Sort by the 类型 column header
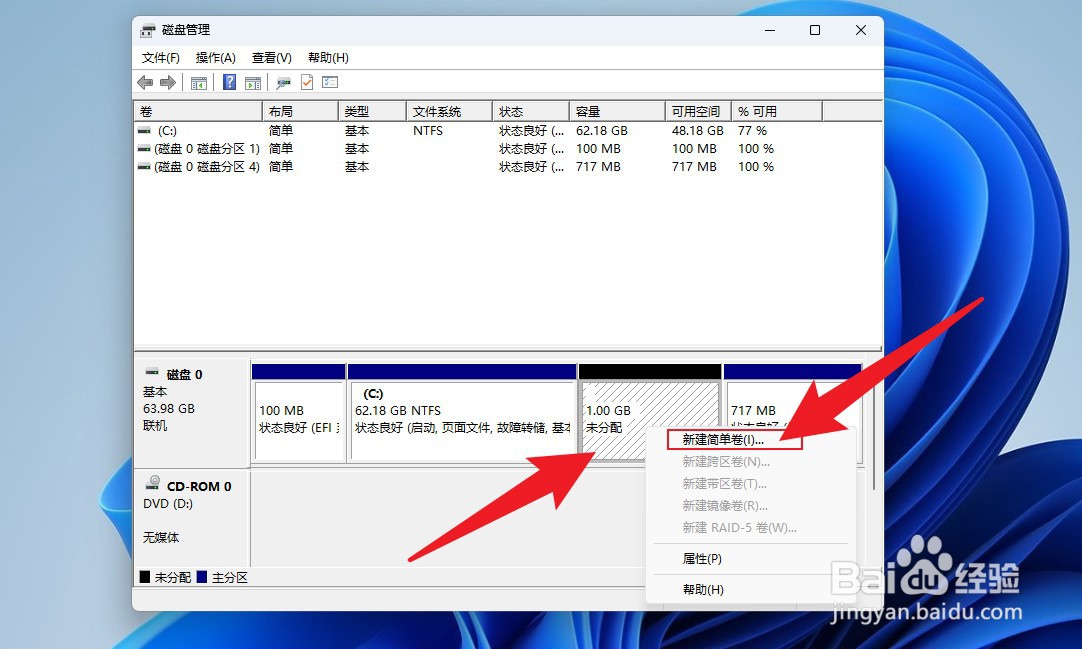Viewport: 1082px width, 649px height. tap(372, 111)
